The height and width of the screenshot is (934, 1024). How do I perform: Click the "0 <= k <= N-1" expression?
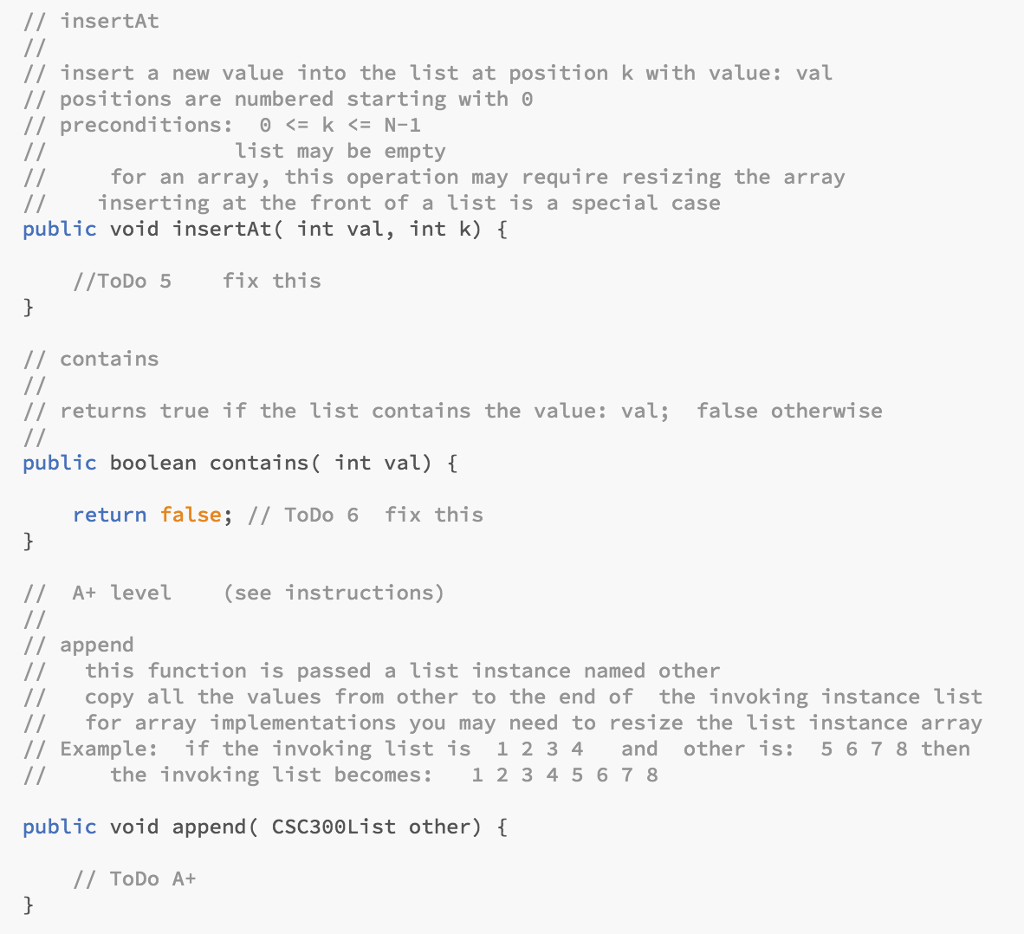[340, 125]
